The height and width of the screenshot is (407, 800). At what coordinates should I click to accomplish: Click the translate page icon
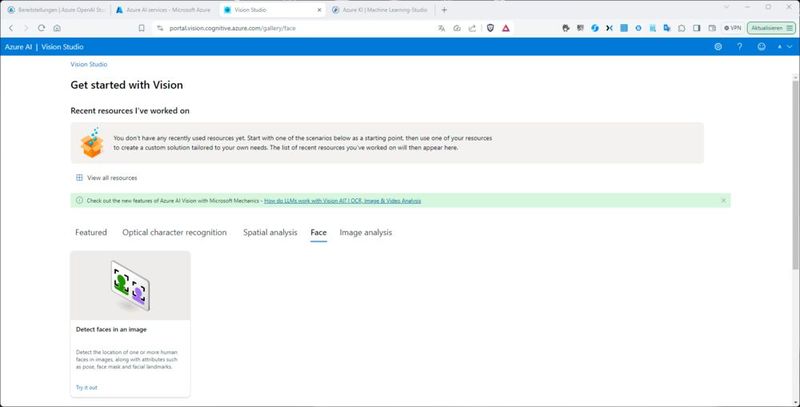[x=441, y=28]
